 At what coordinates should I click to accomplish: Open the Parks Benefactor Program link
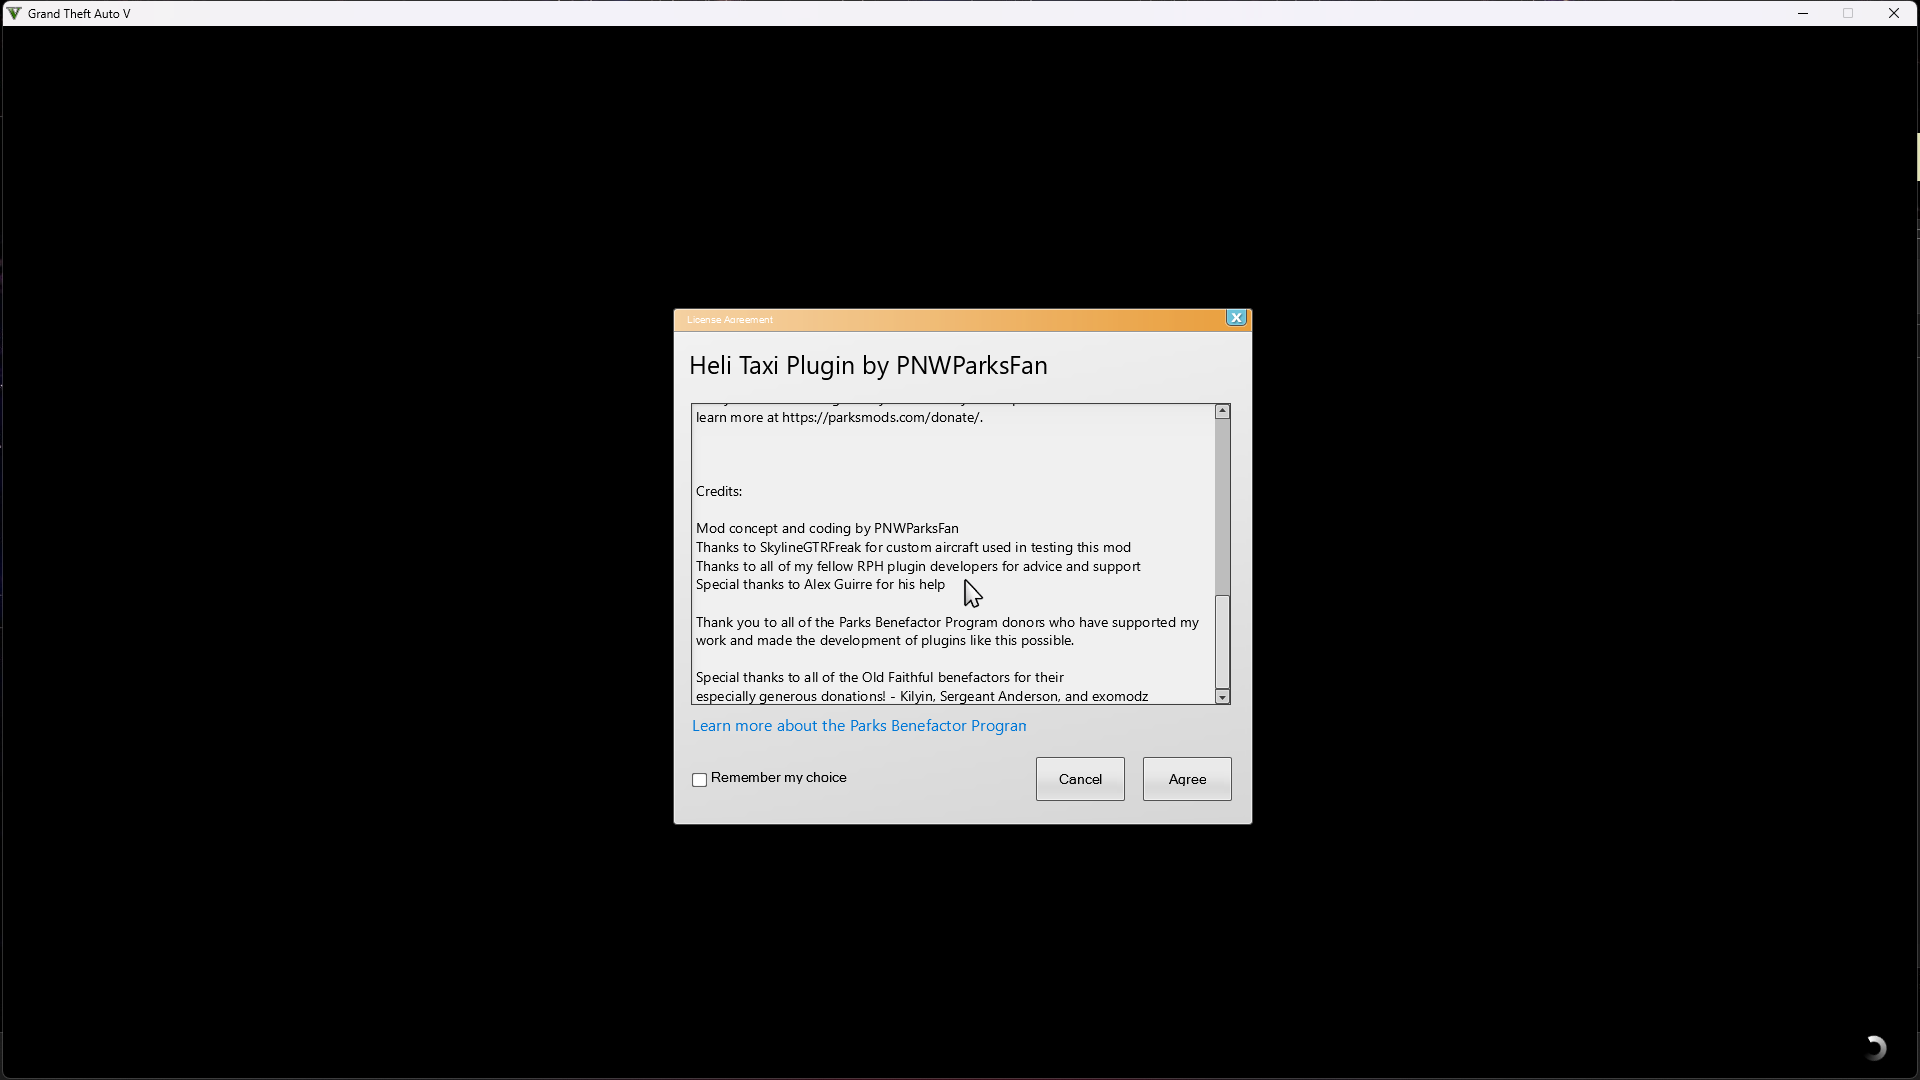click(858, 726)
